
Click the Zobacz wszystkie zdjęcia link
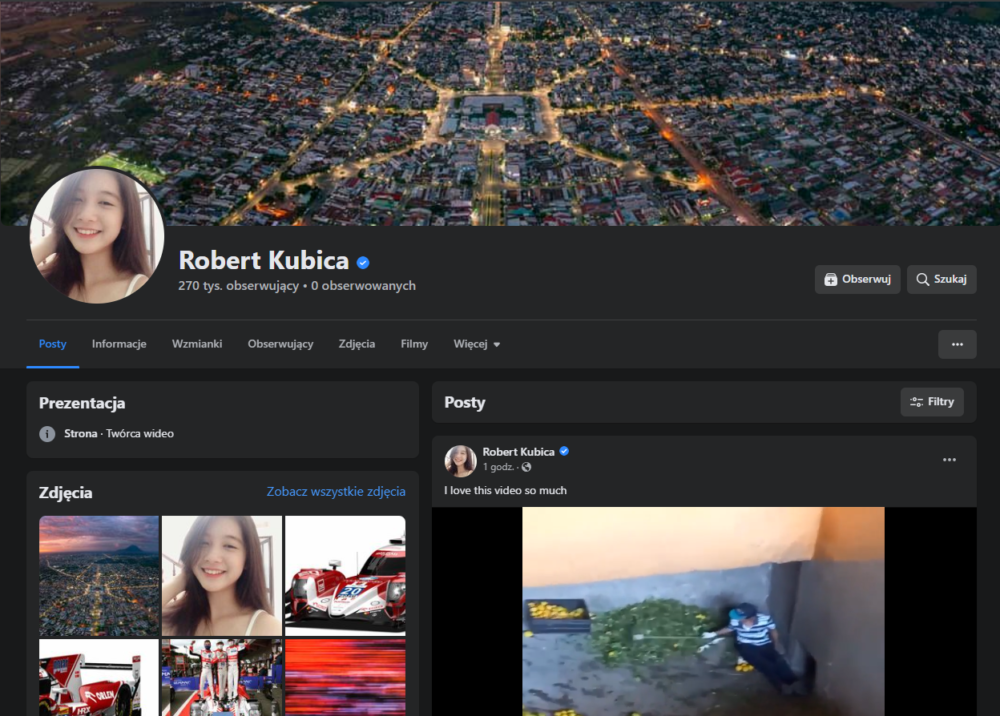coord(336,492)
